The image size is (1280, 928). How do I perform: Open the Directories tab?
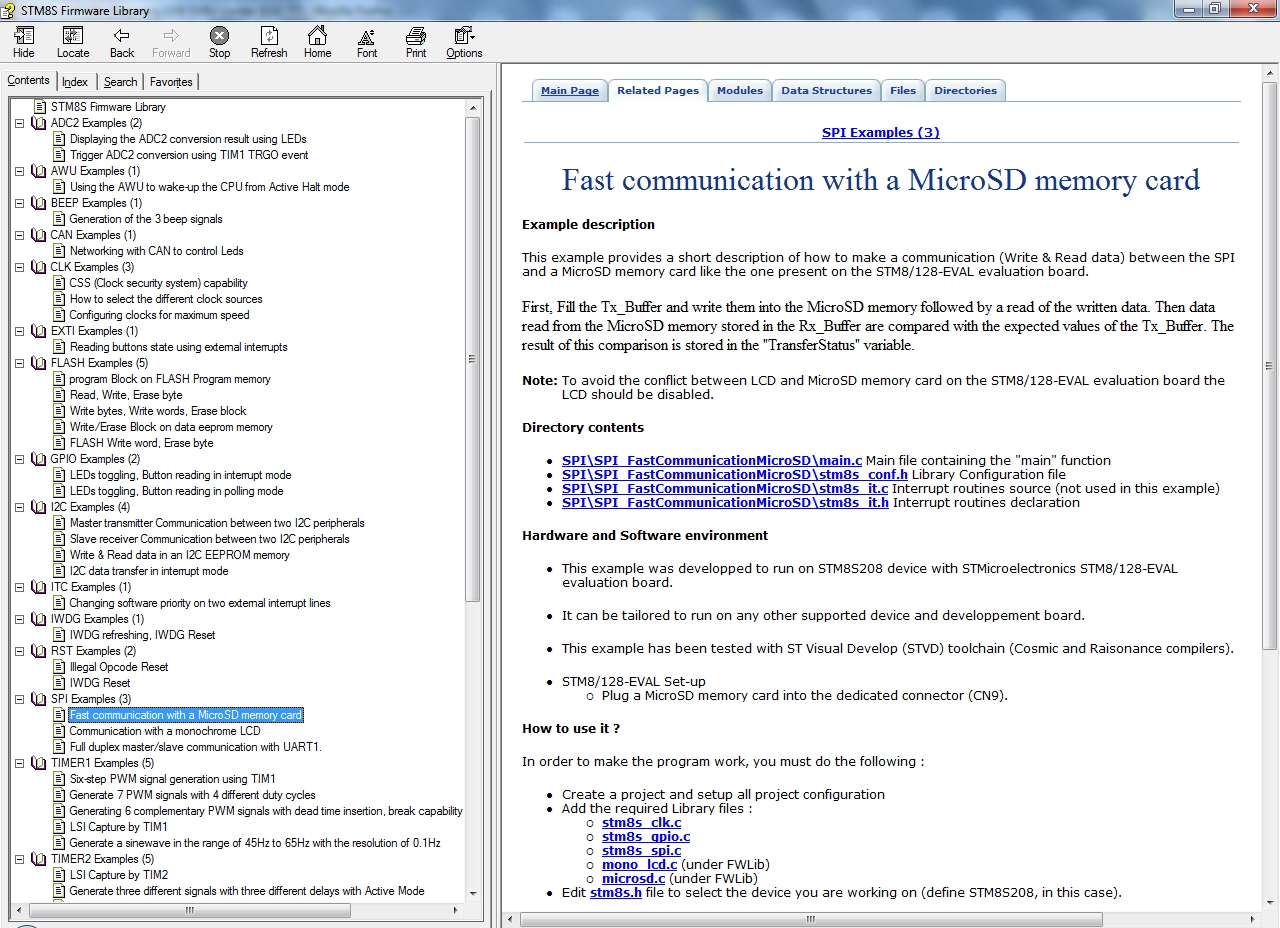[x=965, y=91]
